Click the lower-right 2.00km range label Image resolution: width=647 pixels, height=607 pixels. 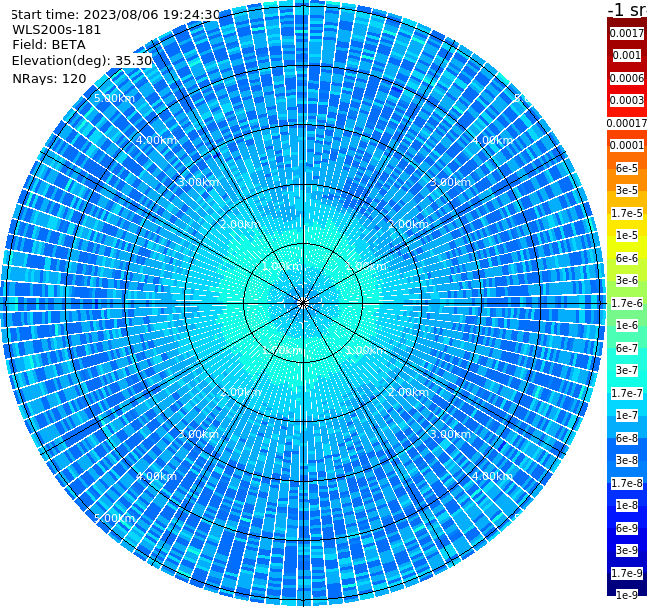pos(409,392)
